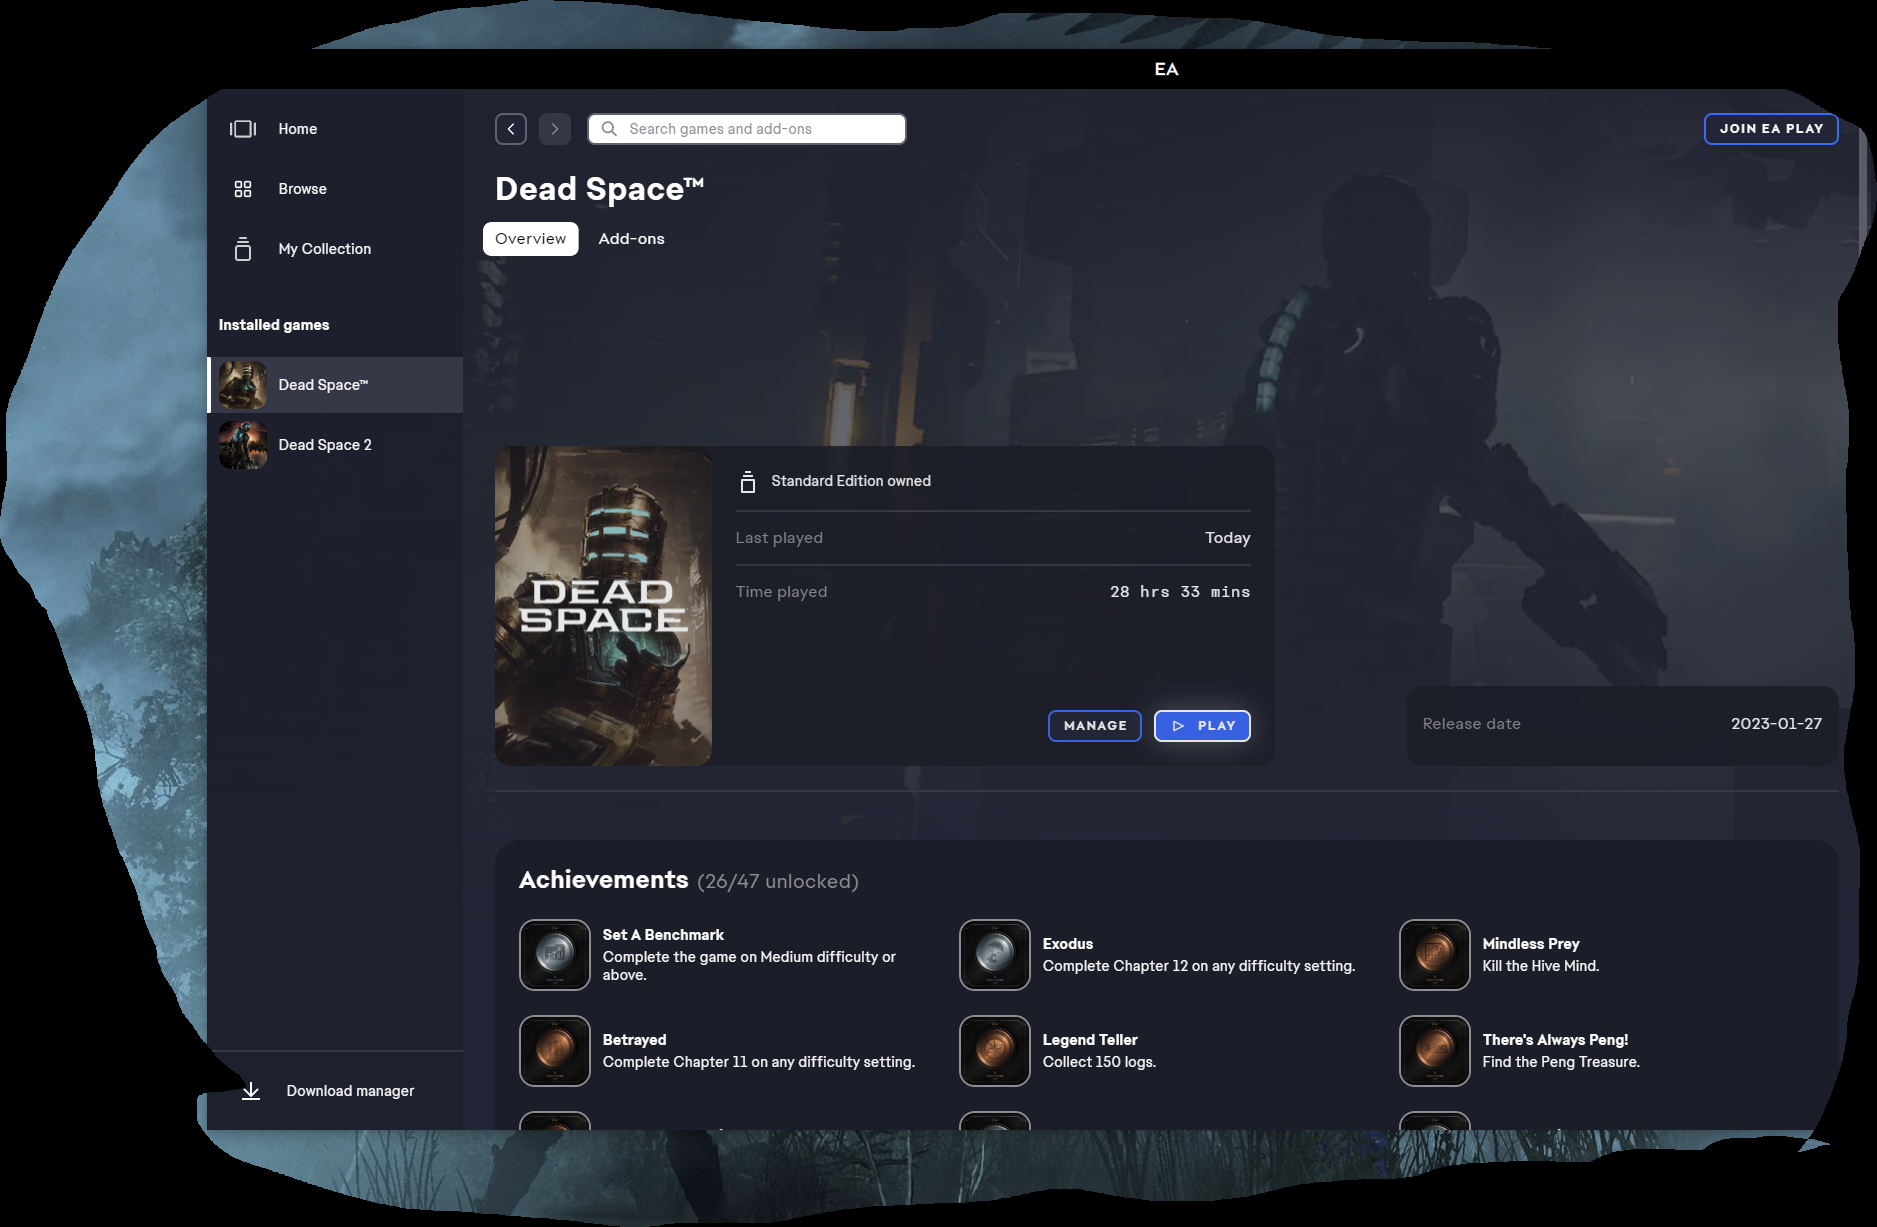Click the PLAY button
1877x1227 pixels.
(x=1202, y=726)
